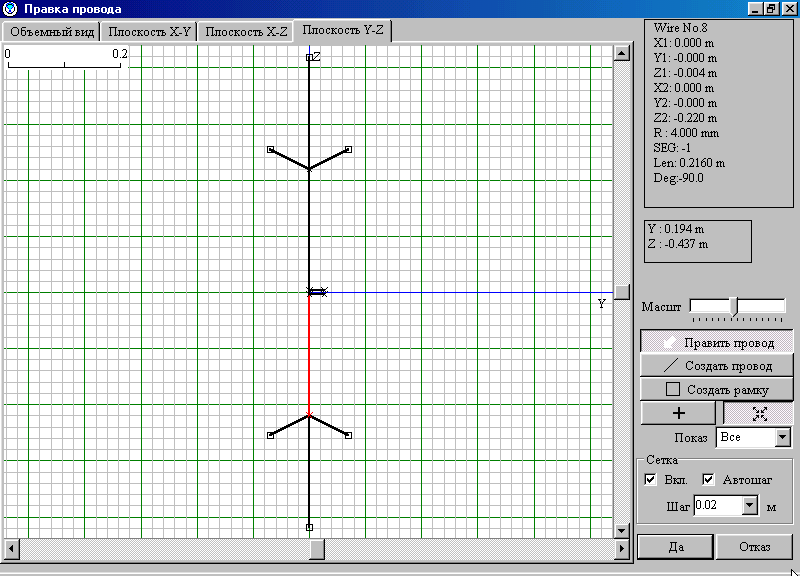800x576 pixels.
Task: Switch to the Объемный вид tab
Action: point(52,32)
